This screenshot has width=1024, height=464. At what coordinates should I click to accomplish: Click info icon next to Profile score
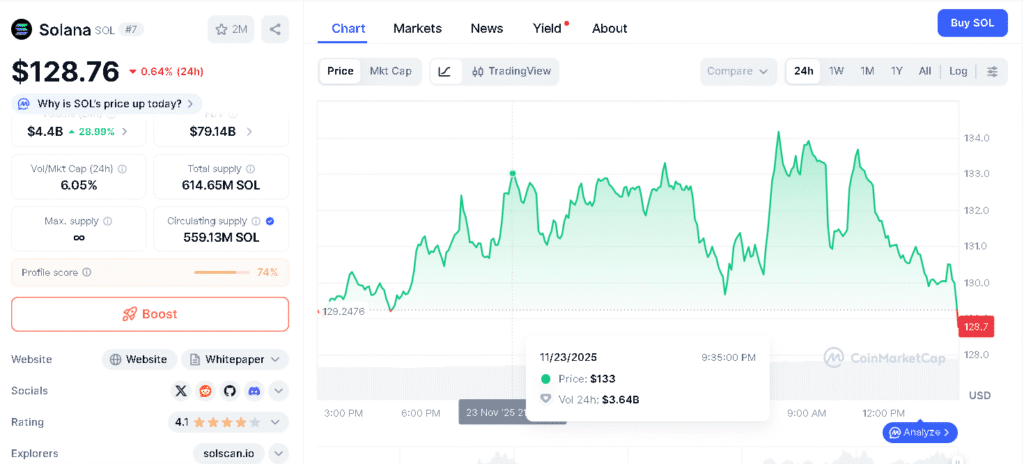tap(87, 272)
